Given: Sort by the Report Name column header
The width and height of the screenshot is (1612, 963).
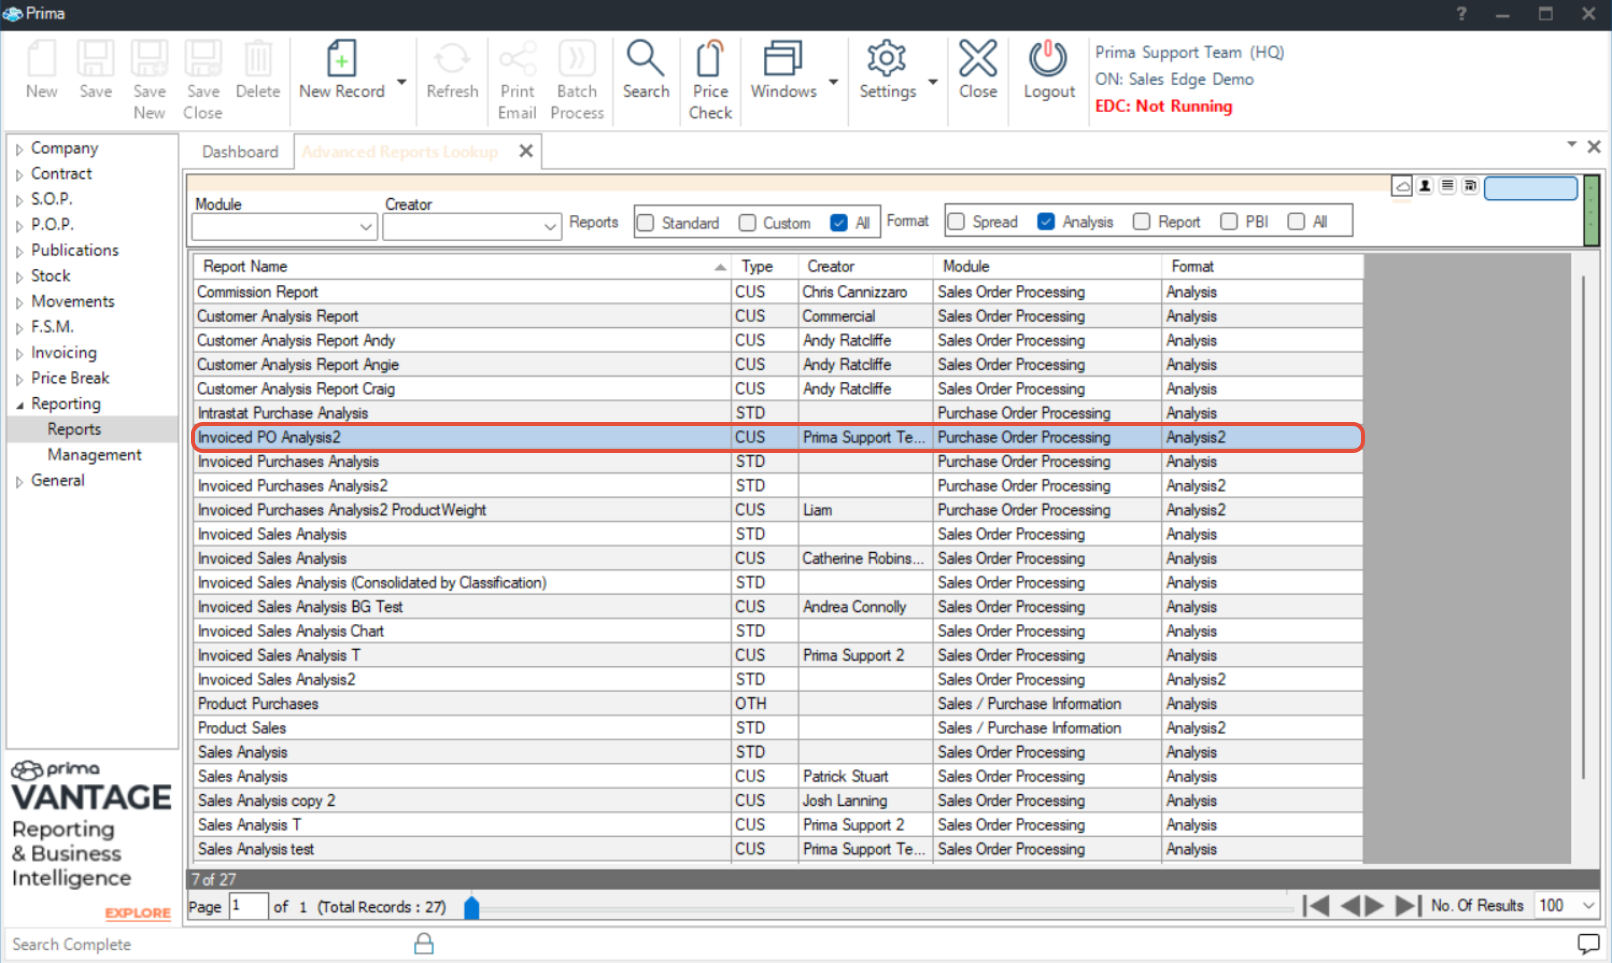Looking at the screenshot, I should (x=462, y=266).
